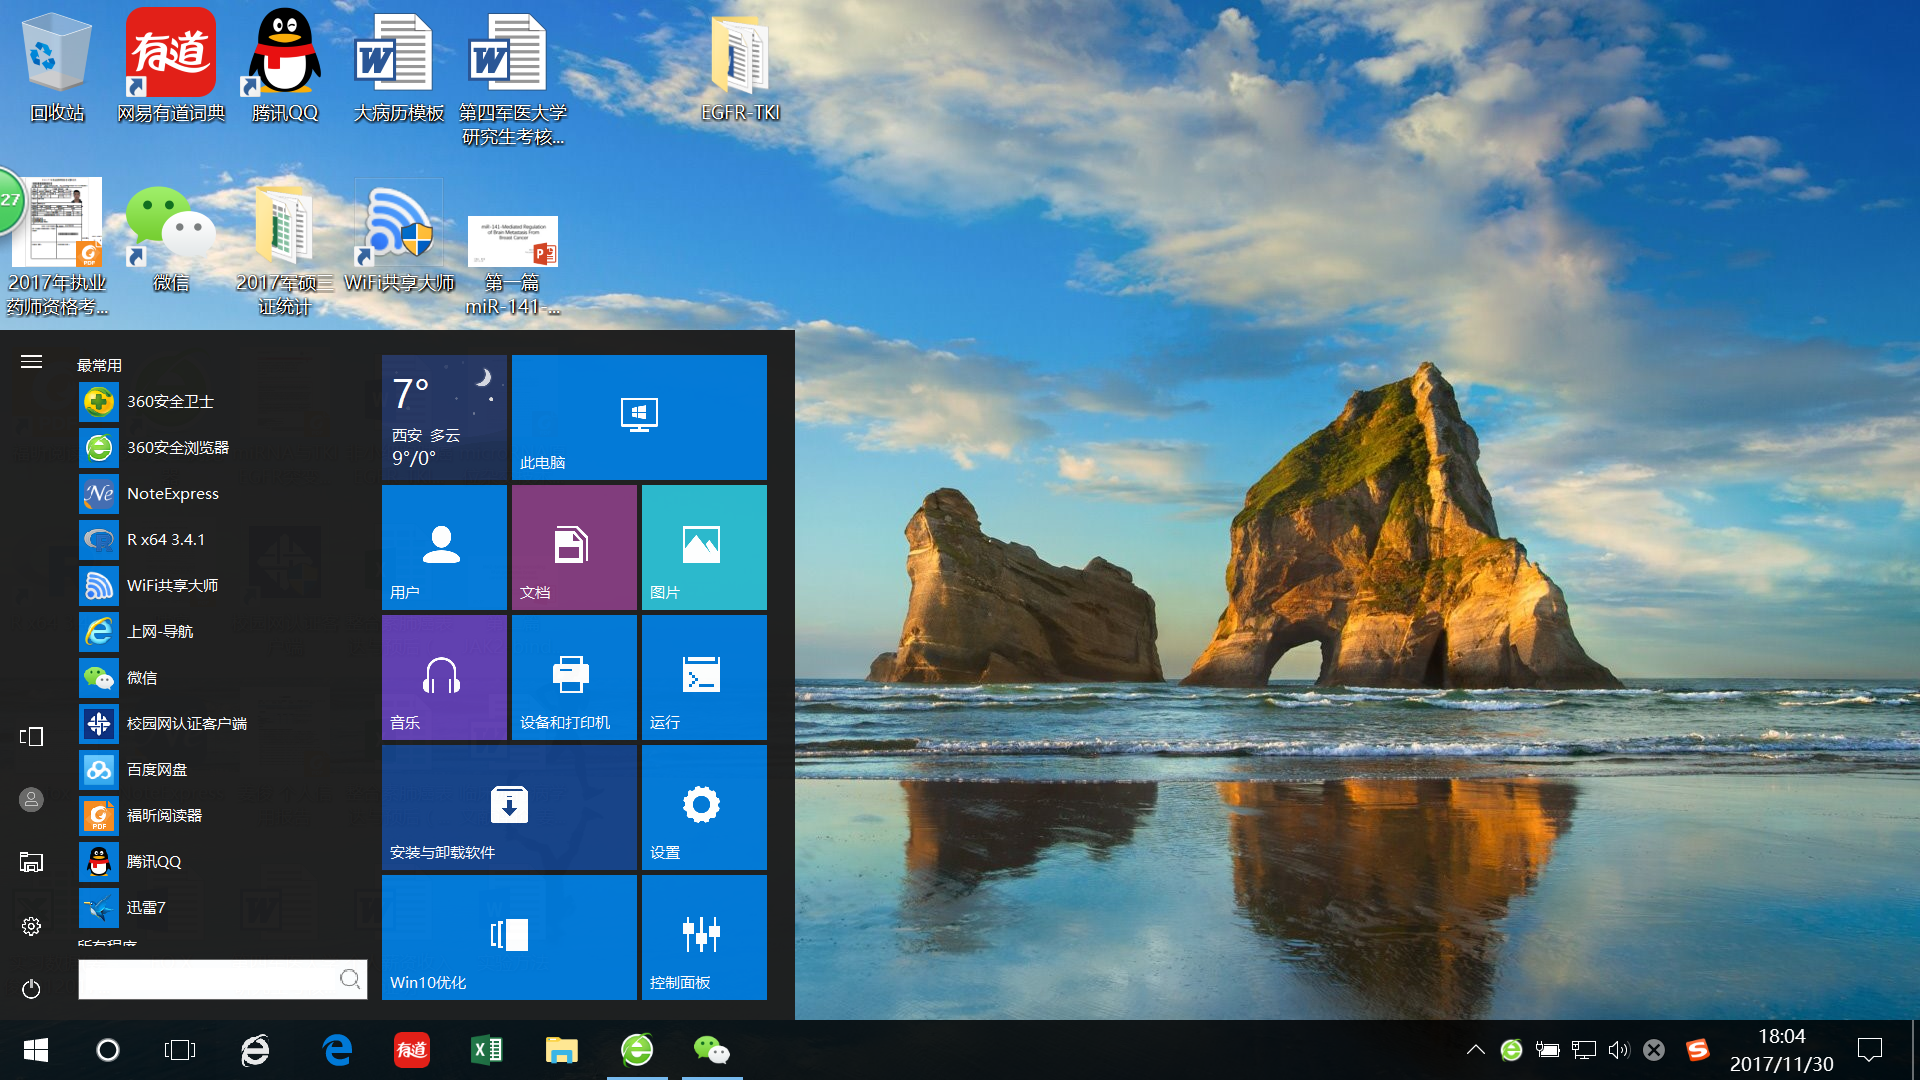This screenshot has height=1080, width=1920.
Task: Click the volume icon in system tray
Action: click(1619, 1050)
